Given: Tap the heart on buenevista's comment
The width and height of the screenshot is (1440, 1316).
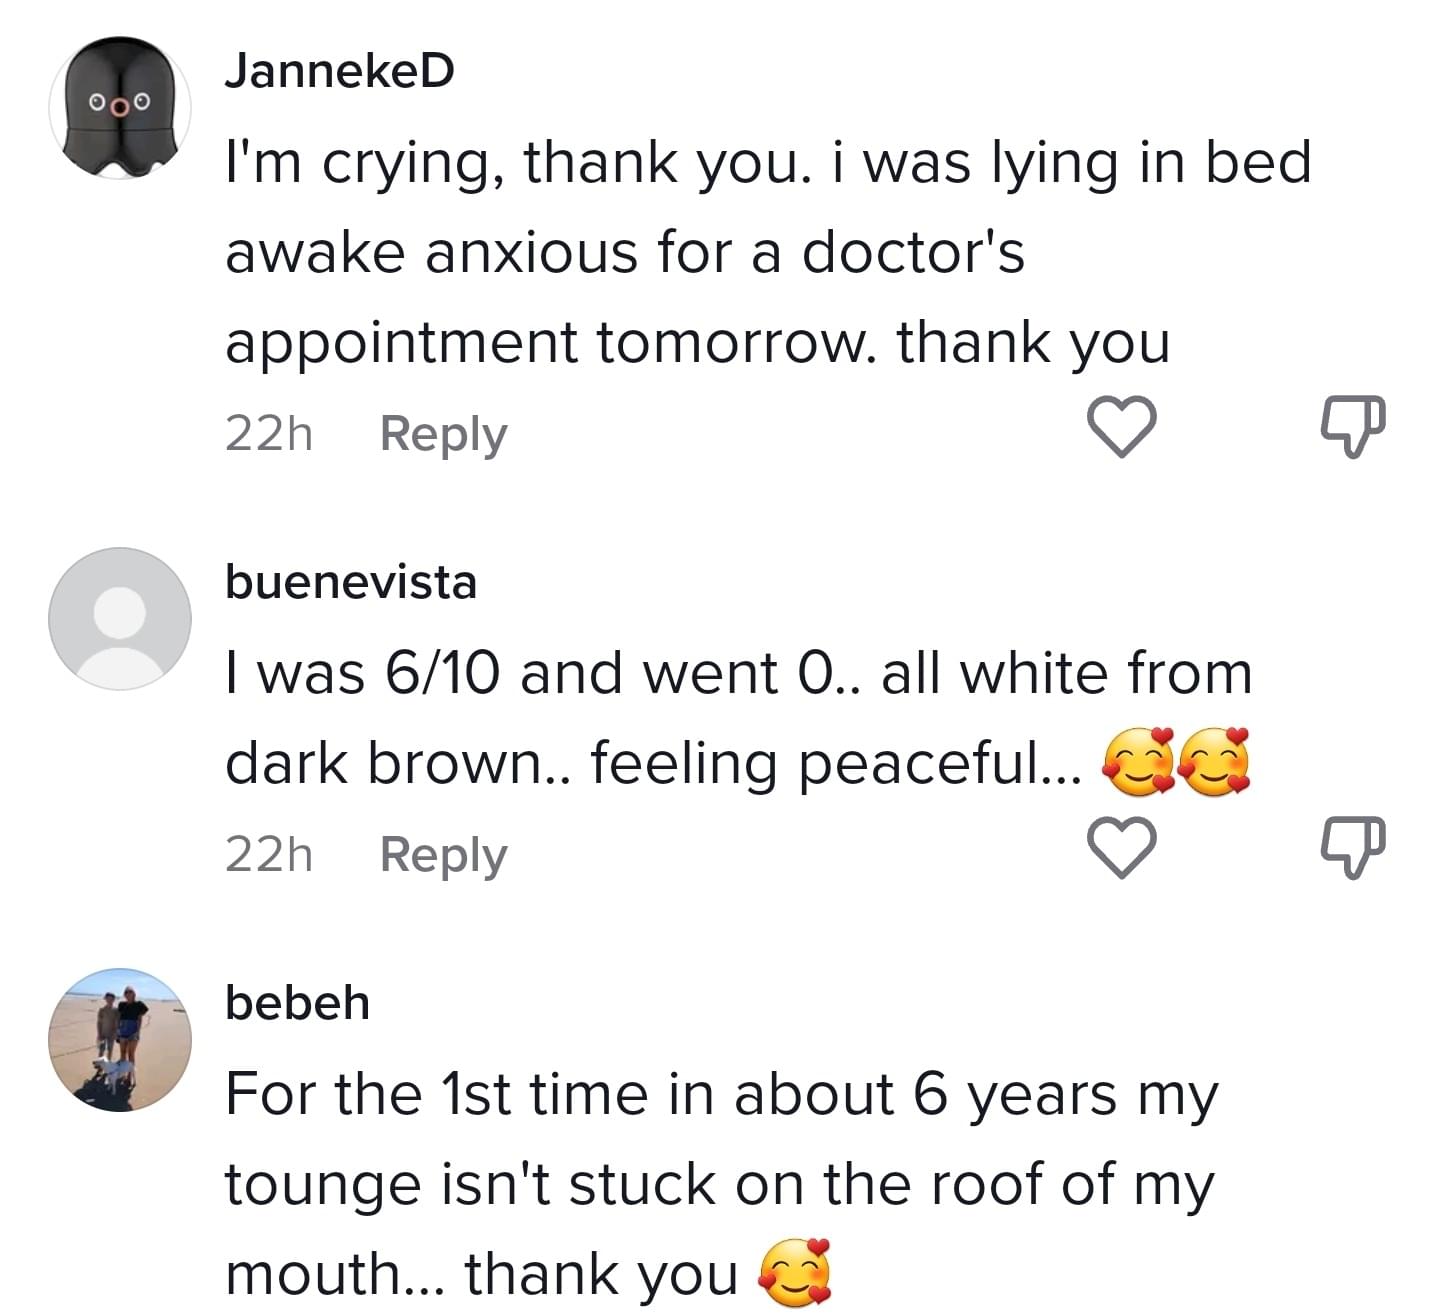Looking at the screenshot, I should [x=1121, y=849].
